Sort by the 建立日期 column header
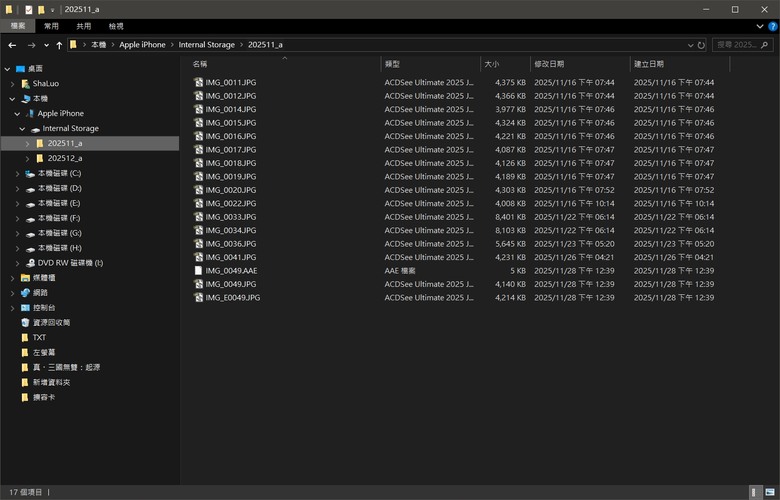 [x=680, y=64]
